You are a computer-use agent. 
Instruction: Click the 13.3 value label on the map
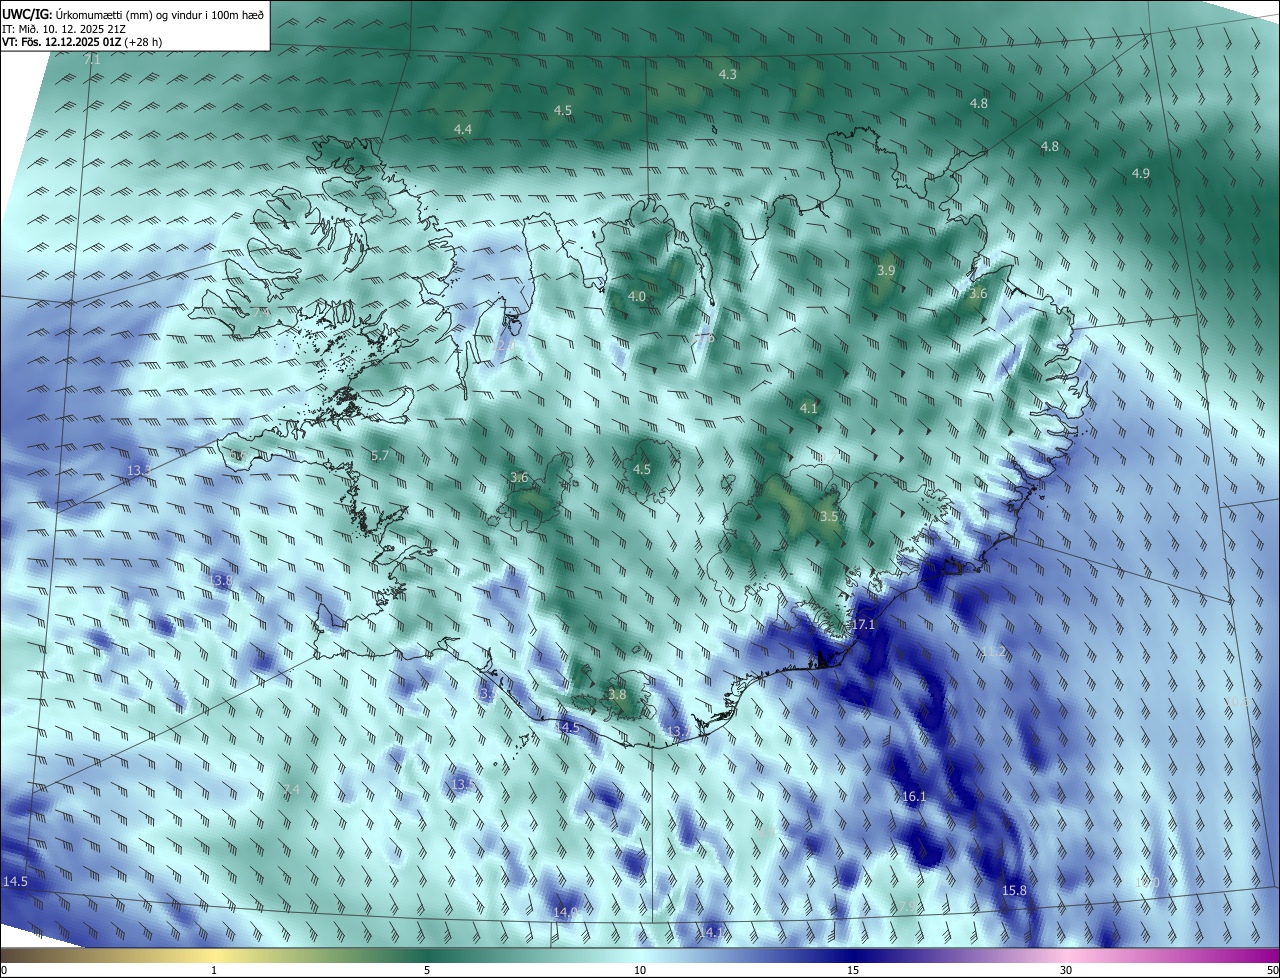click(x=139, y=470)
